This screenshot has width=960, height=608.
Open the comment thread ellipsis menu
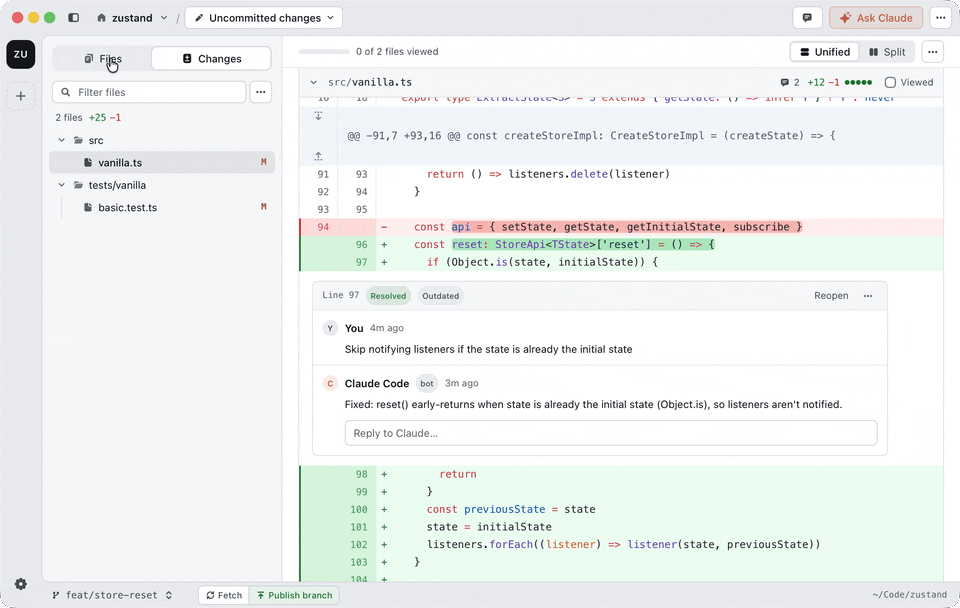coord(868,296)
